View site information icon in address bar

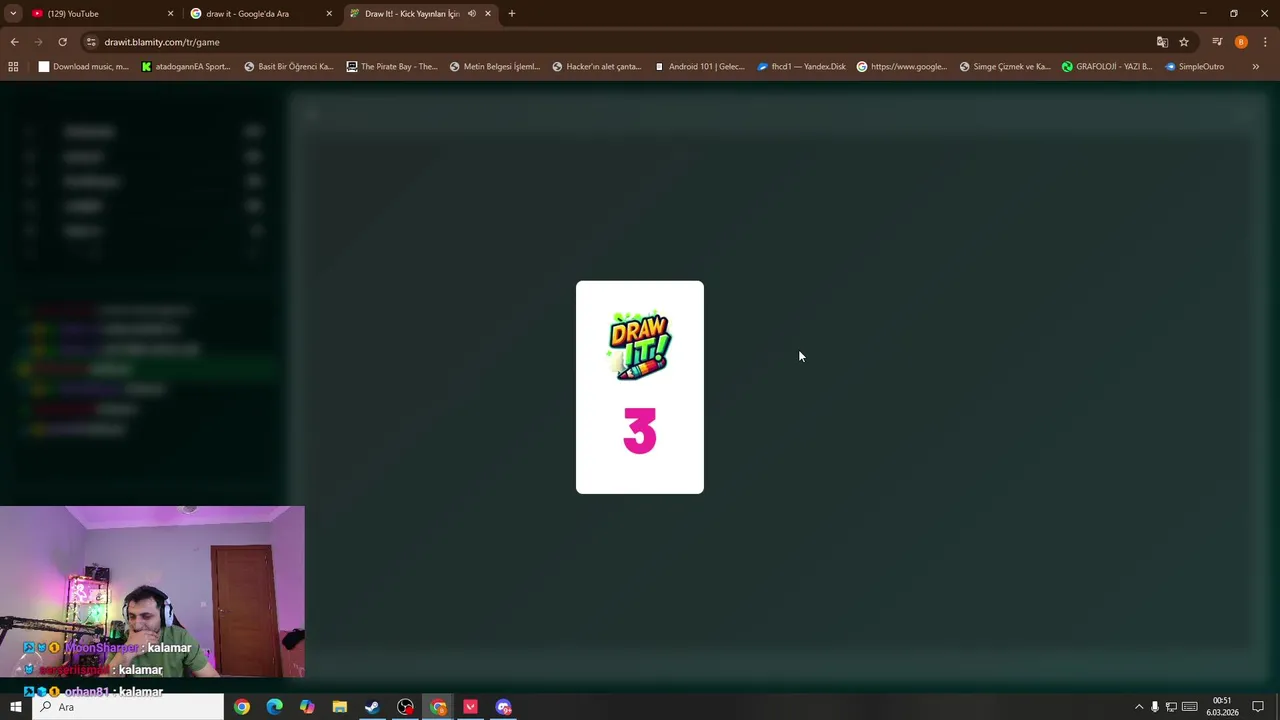pyautogui.click(x=91, y=42)
